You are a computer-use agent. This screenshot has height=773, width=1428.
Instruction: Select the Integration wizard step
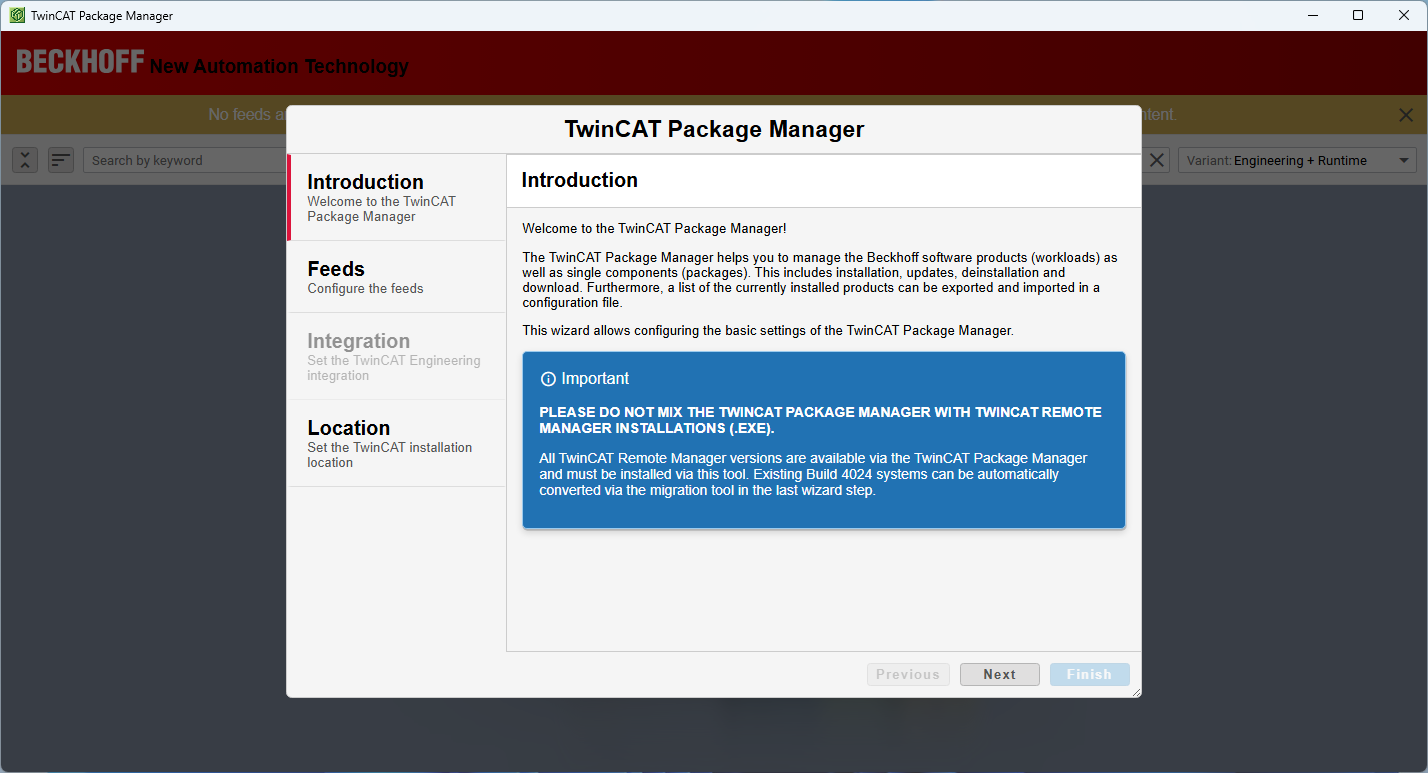397,357
